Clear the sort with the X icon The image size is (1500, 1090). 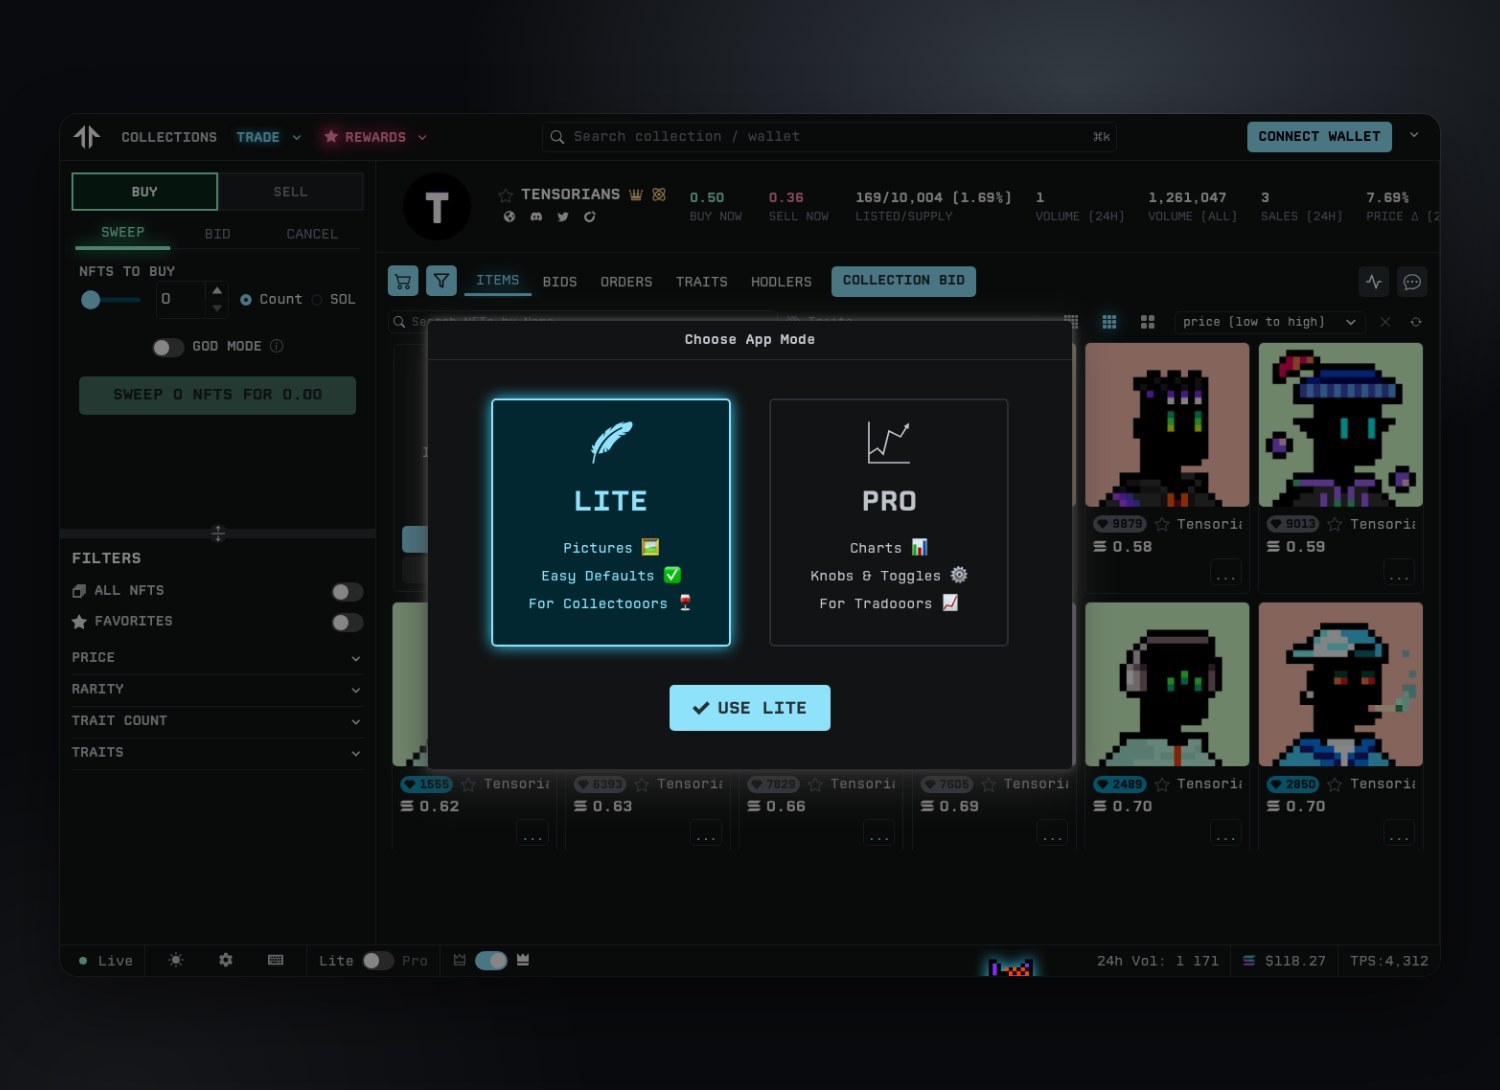[x=1385, y=322]
